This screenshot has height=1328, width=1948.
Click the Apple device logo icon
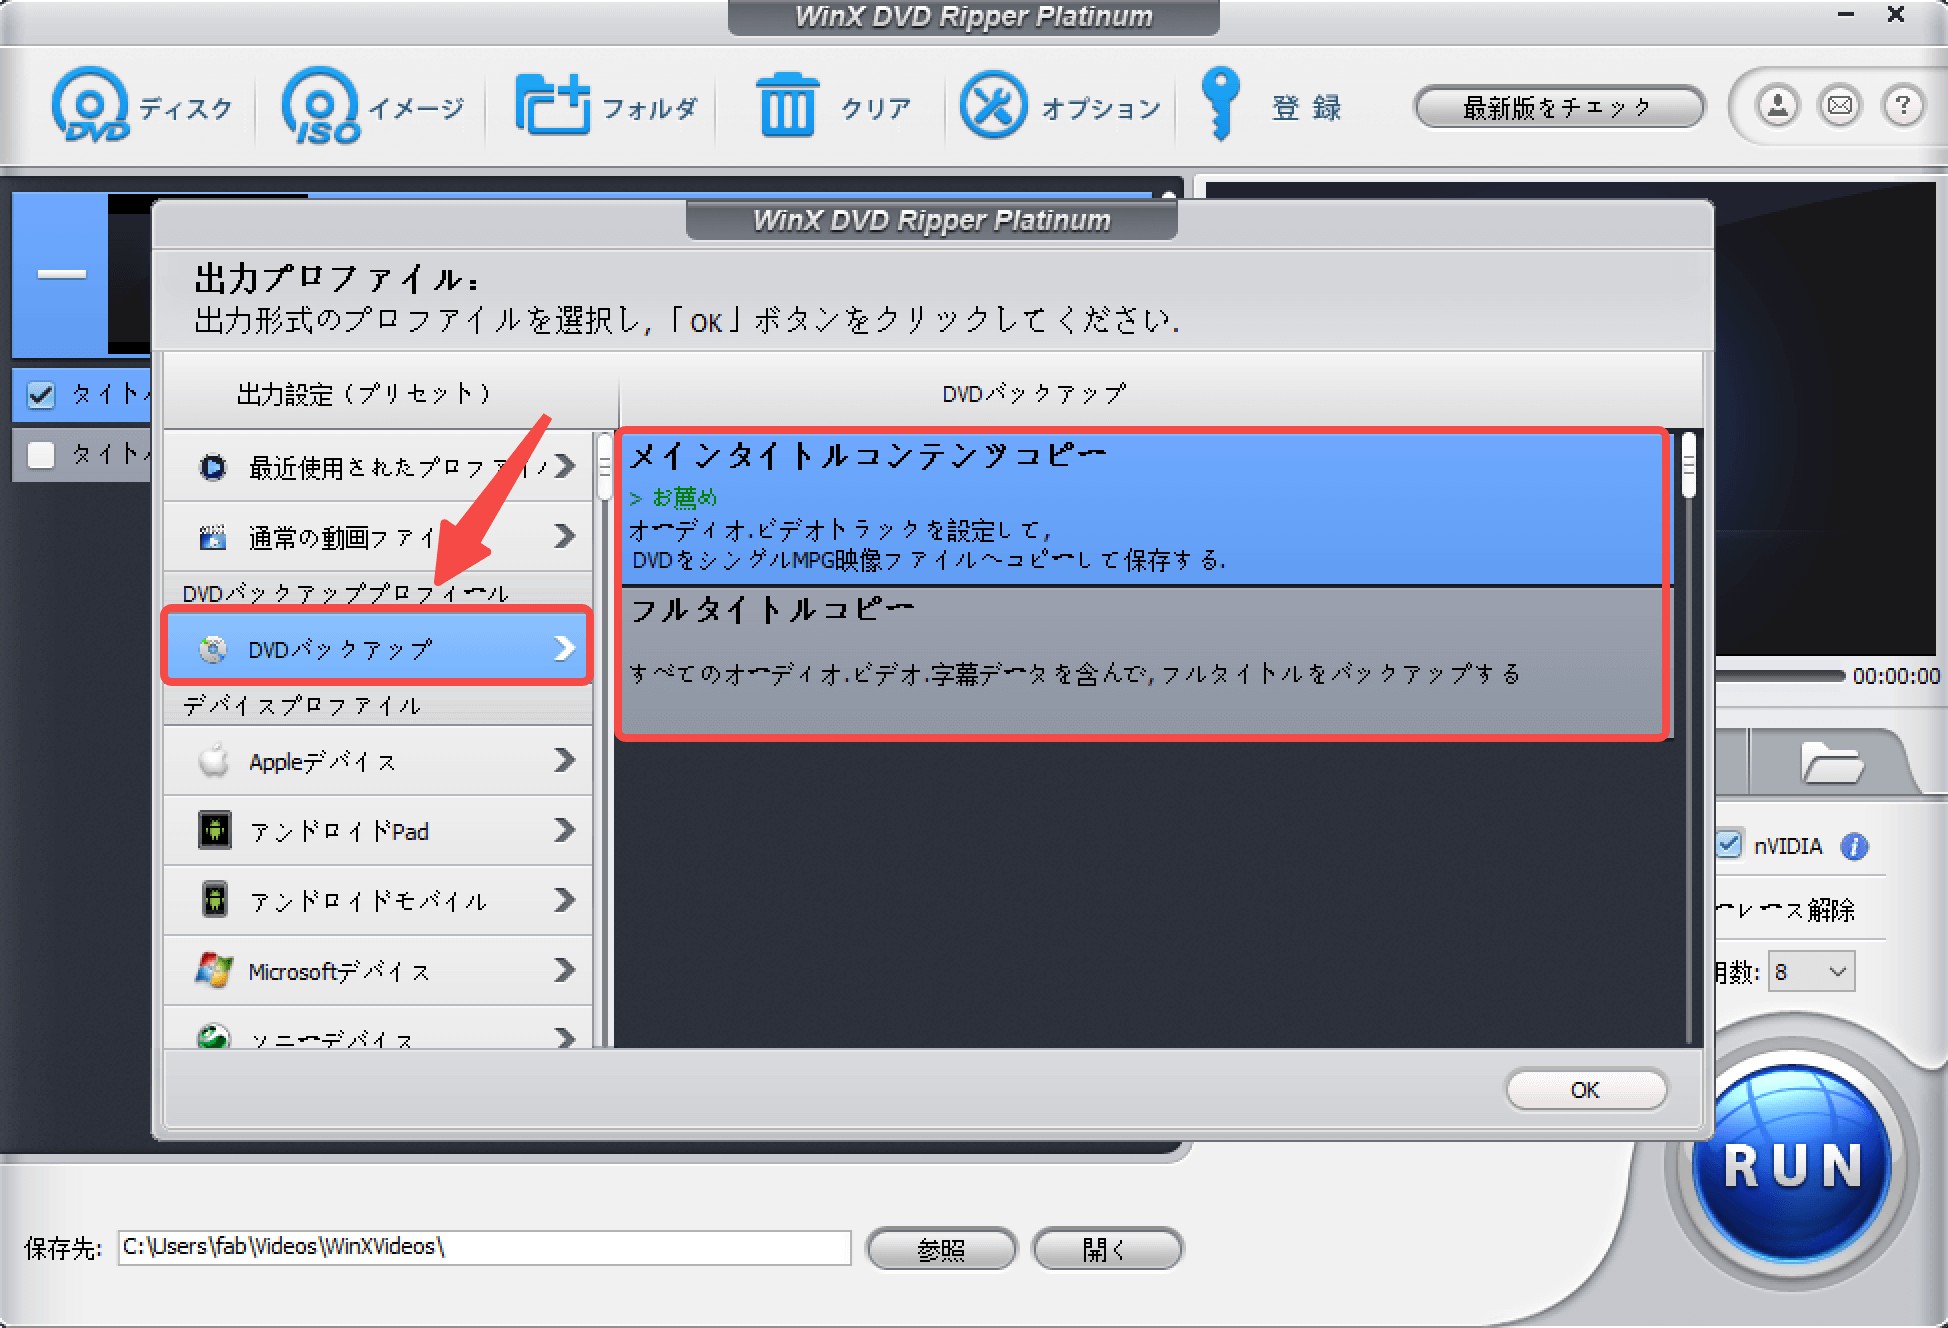pyautogui.click(x=213, y=761)
